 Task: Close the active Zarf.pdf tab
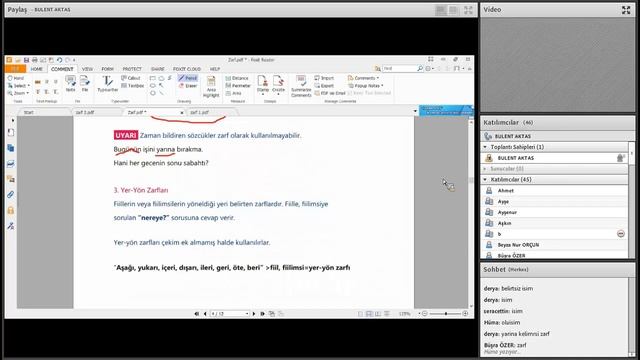[182, 112]
